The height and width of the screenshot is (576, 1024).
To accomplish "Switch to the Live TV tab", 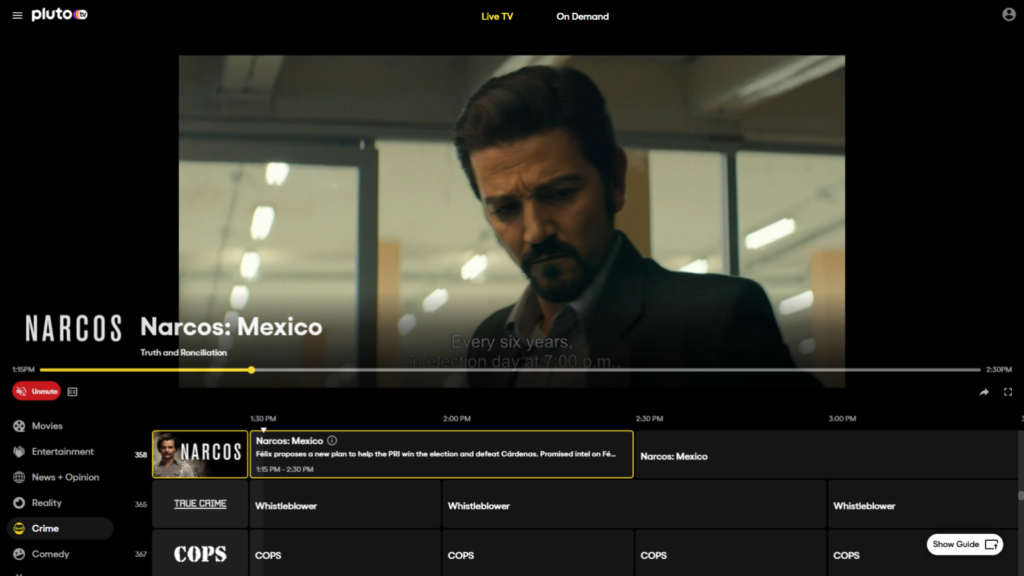I will click(x=497, y=16).
